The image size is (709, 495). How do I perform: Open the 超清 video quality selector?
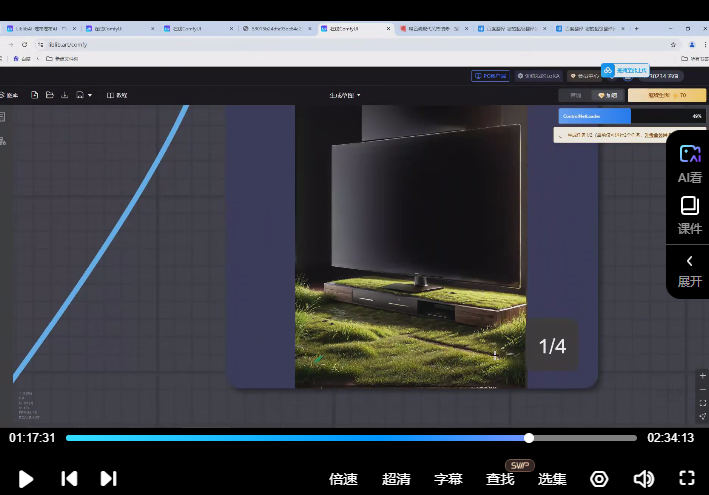396,479
